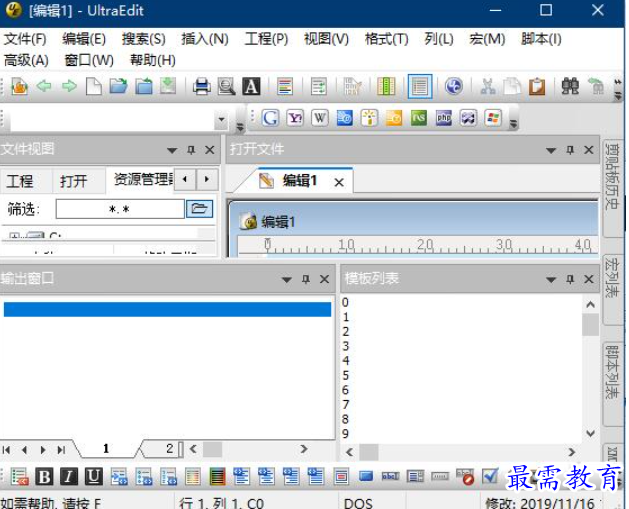
Task: Open the 视图(V) menu
Action: tap(326, 39)
